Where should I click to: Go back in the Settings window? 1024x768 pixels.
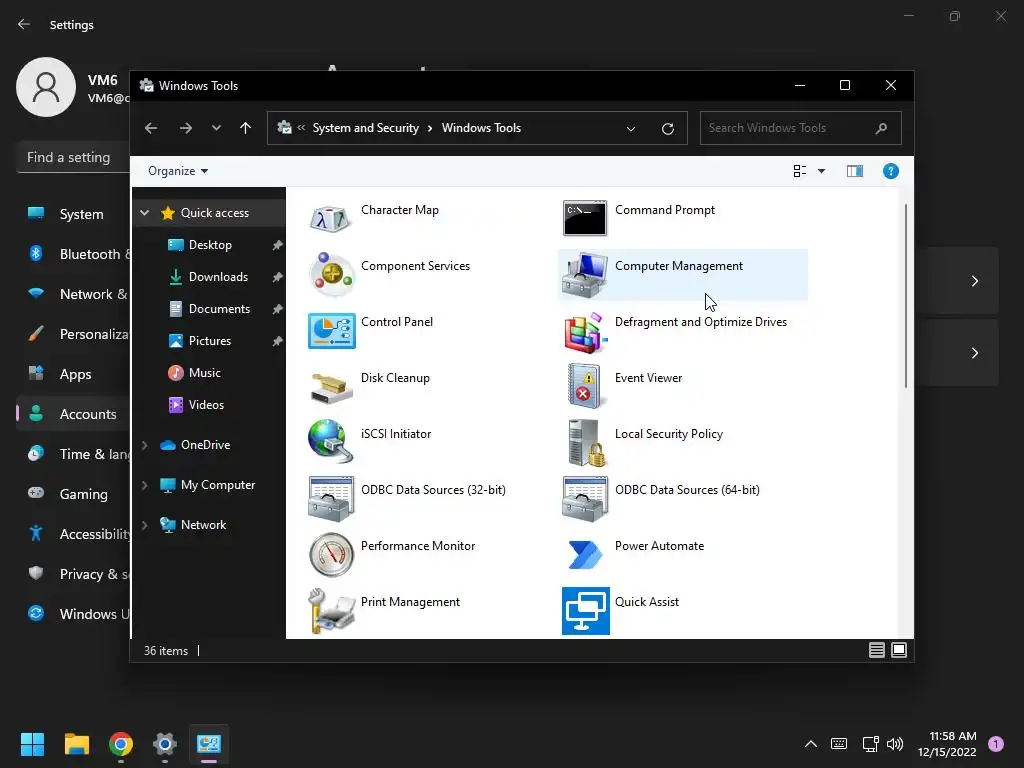coord(24,24)
